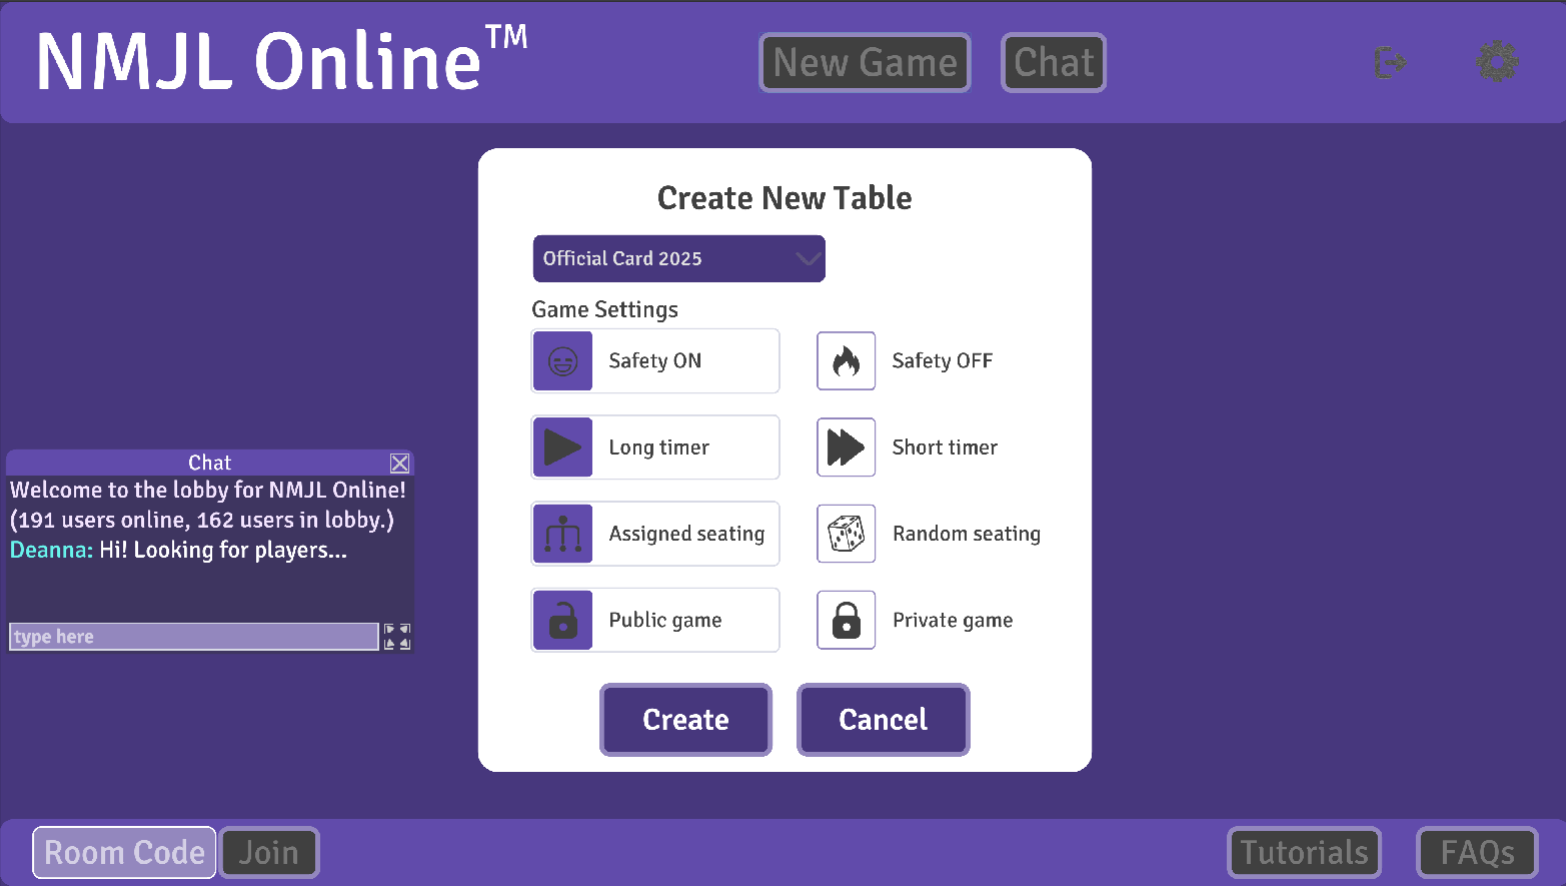Open the FAQs page
The height and width of the screenshot is (886, 1566).
(x=1477, y=852)
